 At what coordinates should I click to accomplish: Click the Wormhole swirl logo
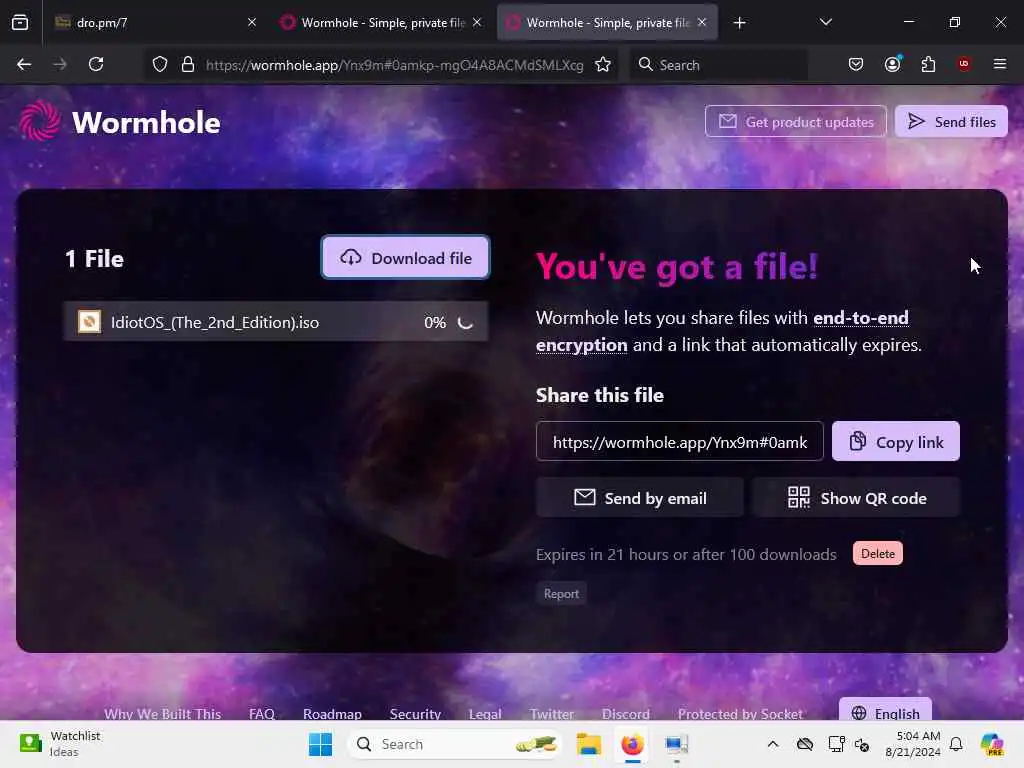[40, 121]
